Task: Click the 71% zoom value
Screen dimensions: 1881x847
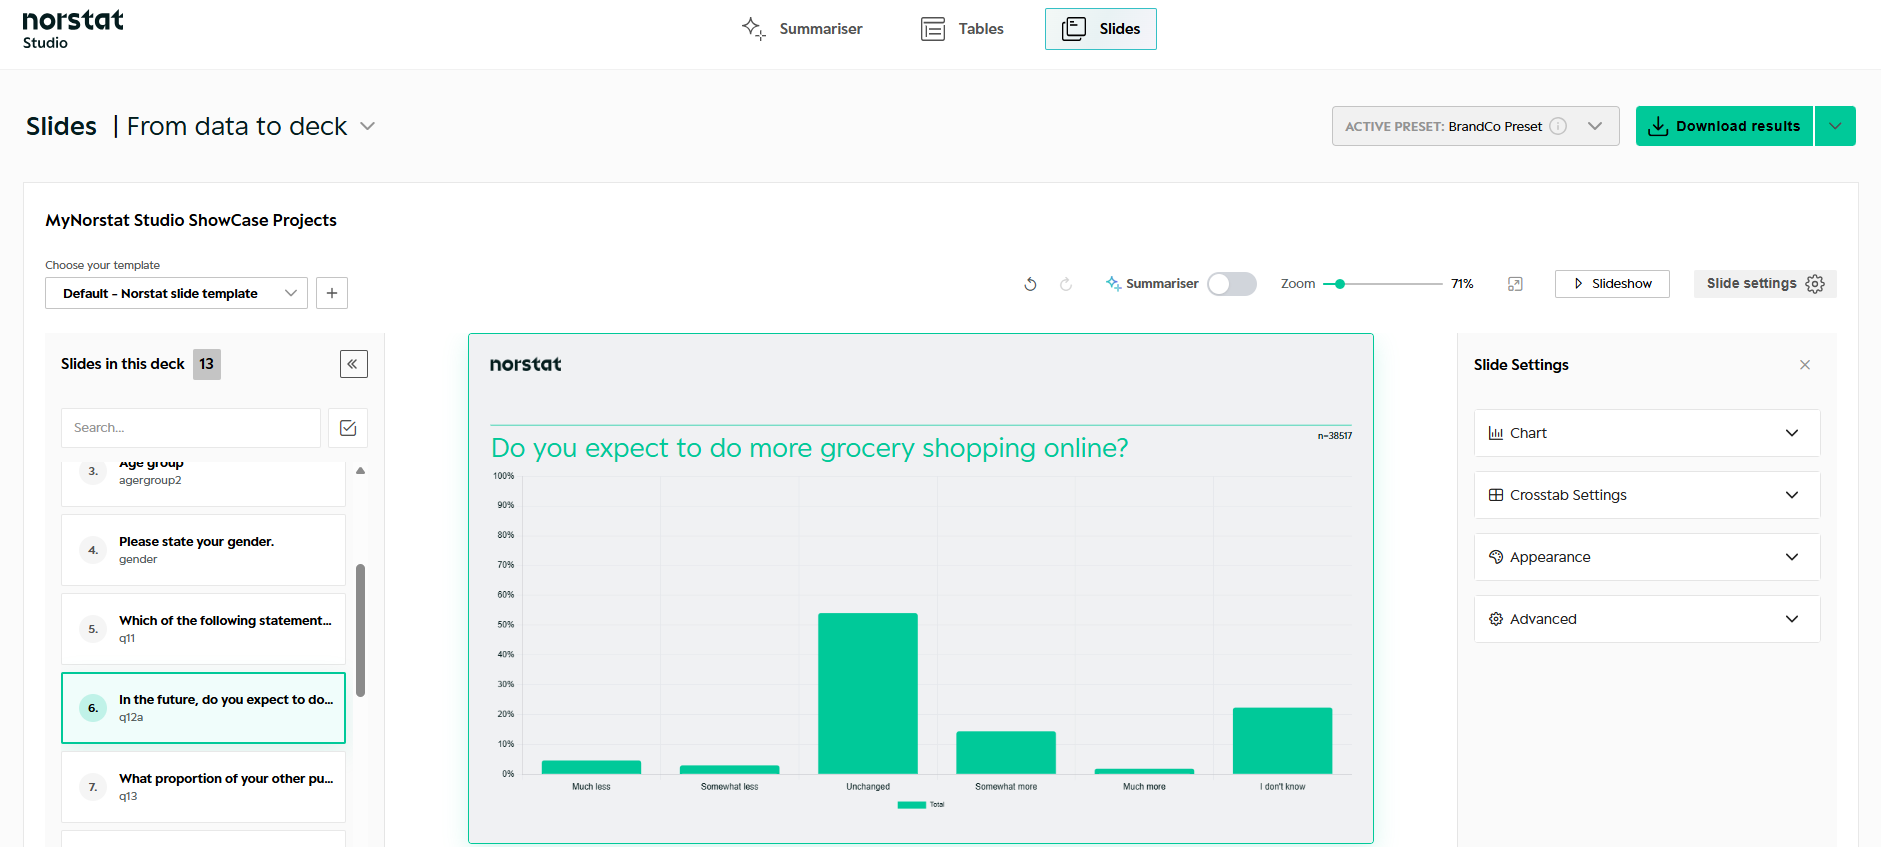Action: 1462,284
